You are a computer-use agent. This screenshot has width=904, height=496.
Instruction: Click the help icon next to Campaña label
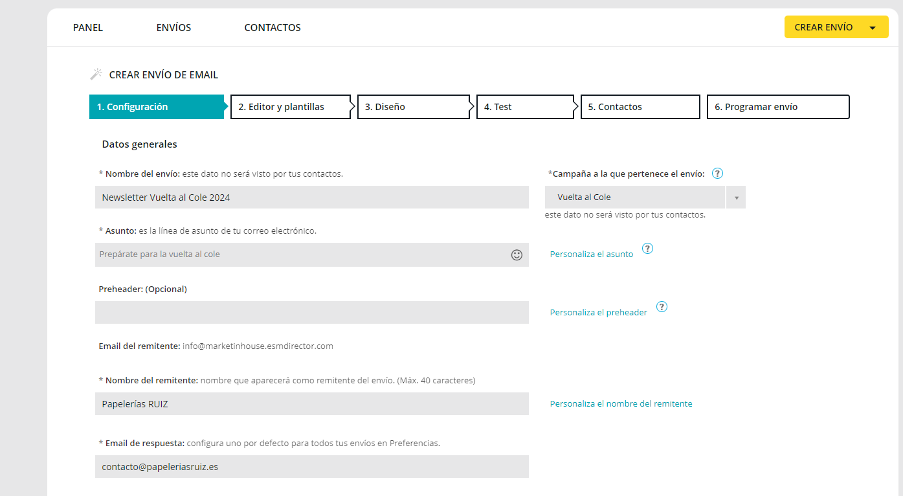[x=717, y=174]
